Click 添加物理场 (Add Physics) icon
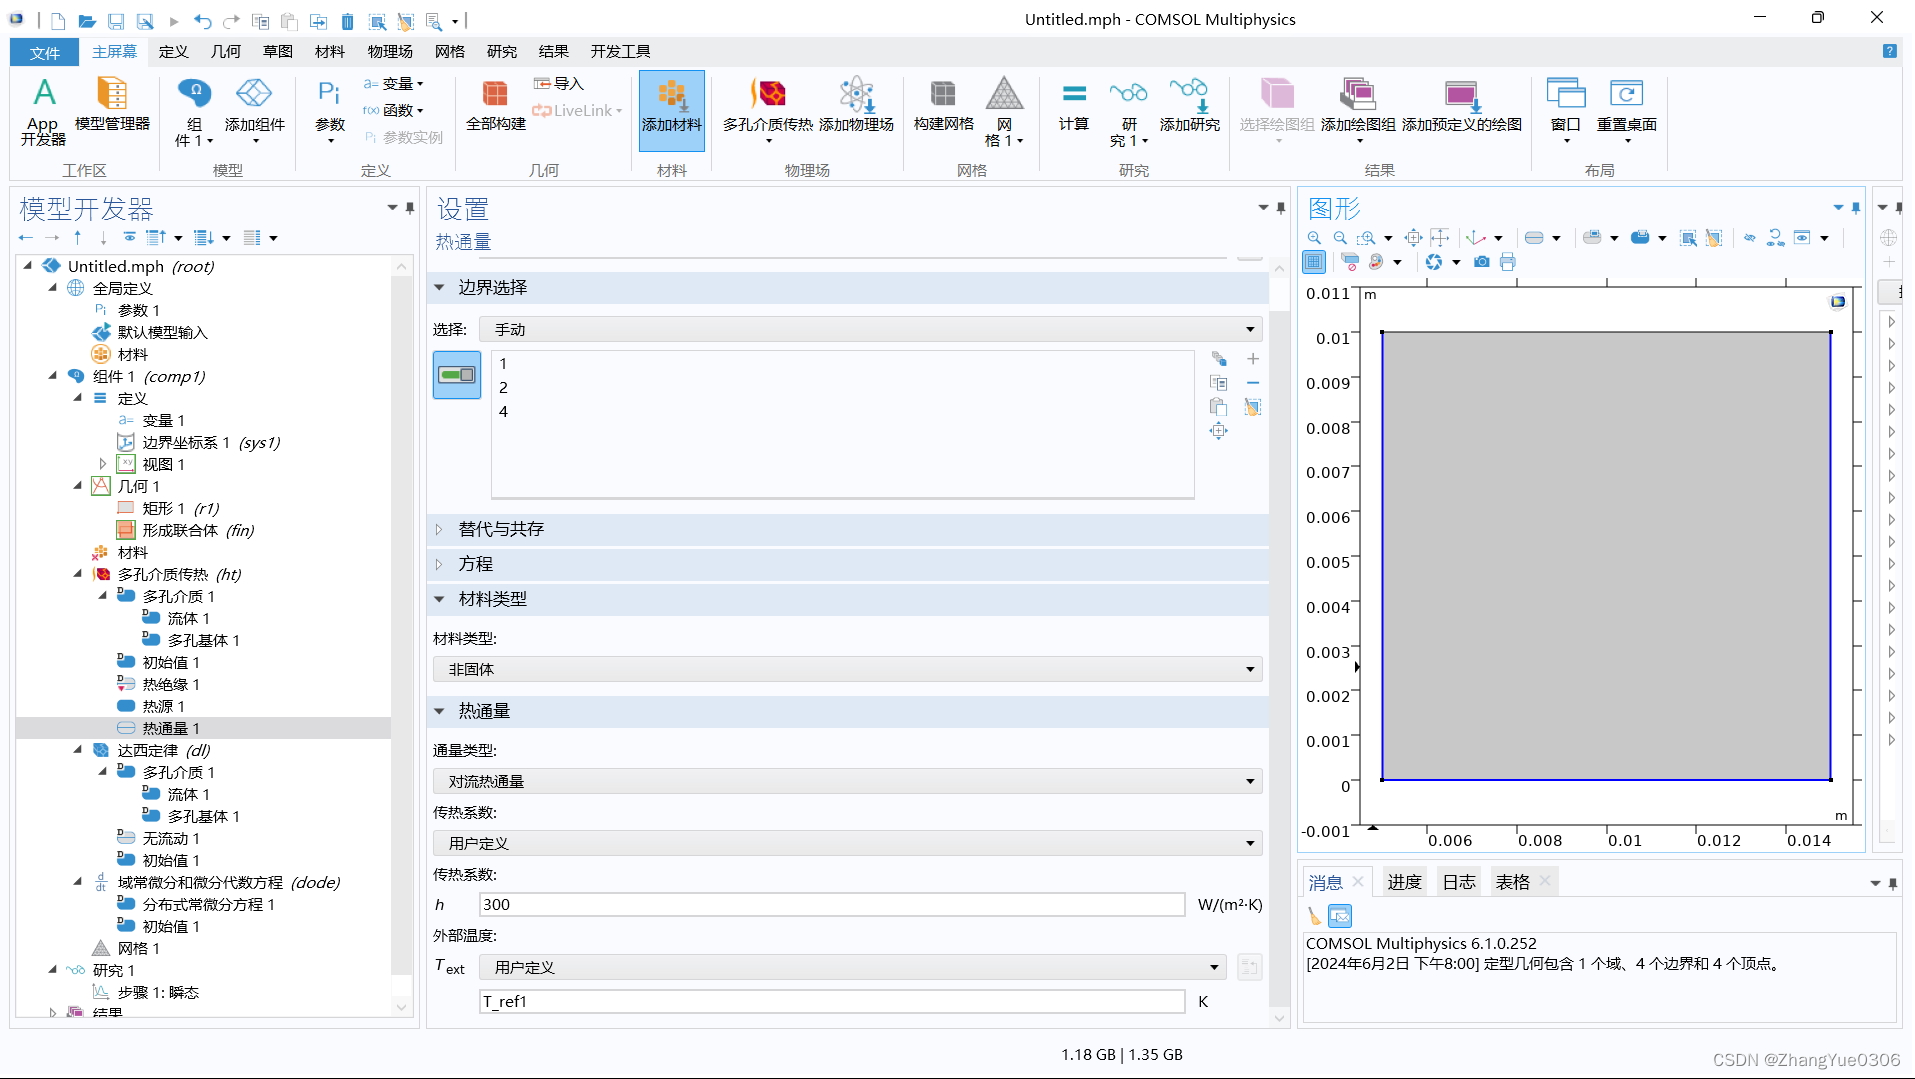 pyautogui.click(x=856, y=104)
